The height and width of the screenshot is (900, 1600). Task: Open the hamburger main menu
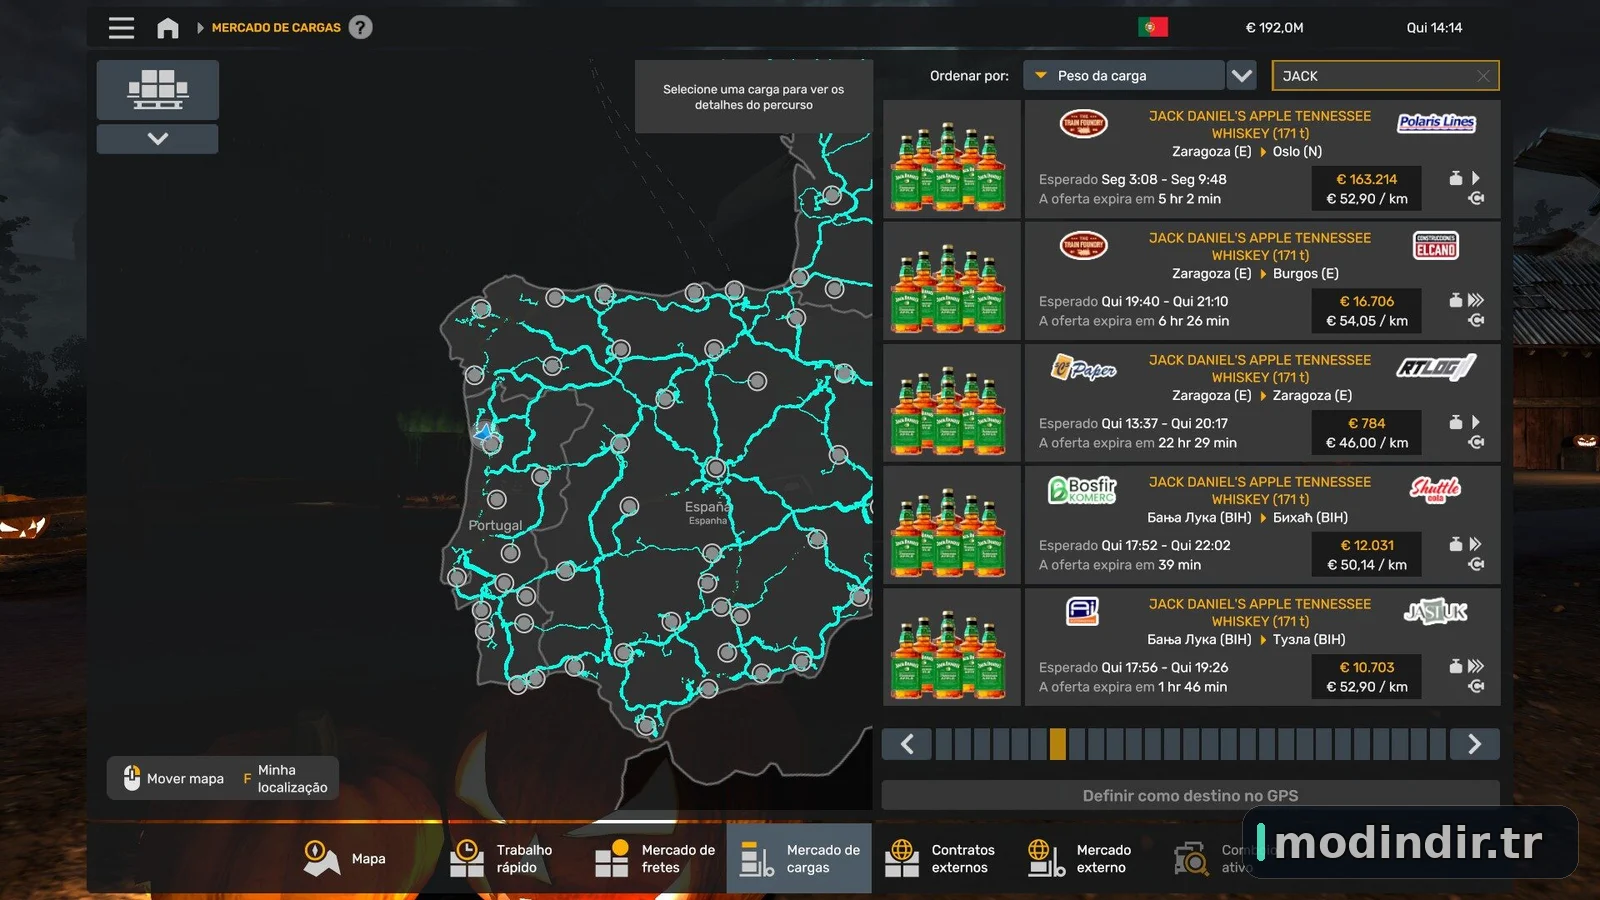(121, 28)
